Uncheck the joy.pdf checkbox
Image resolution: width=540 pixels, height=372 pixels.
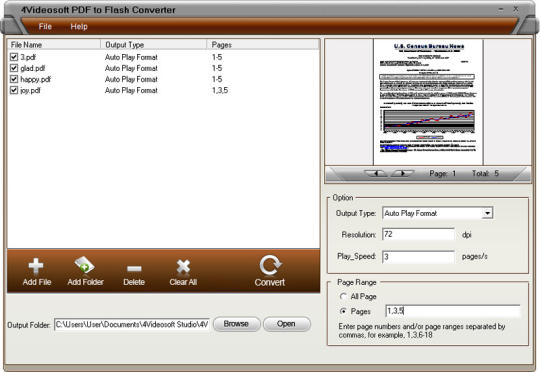pos(14,90)
